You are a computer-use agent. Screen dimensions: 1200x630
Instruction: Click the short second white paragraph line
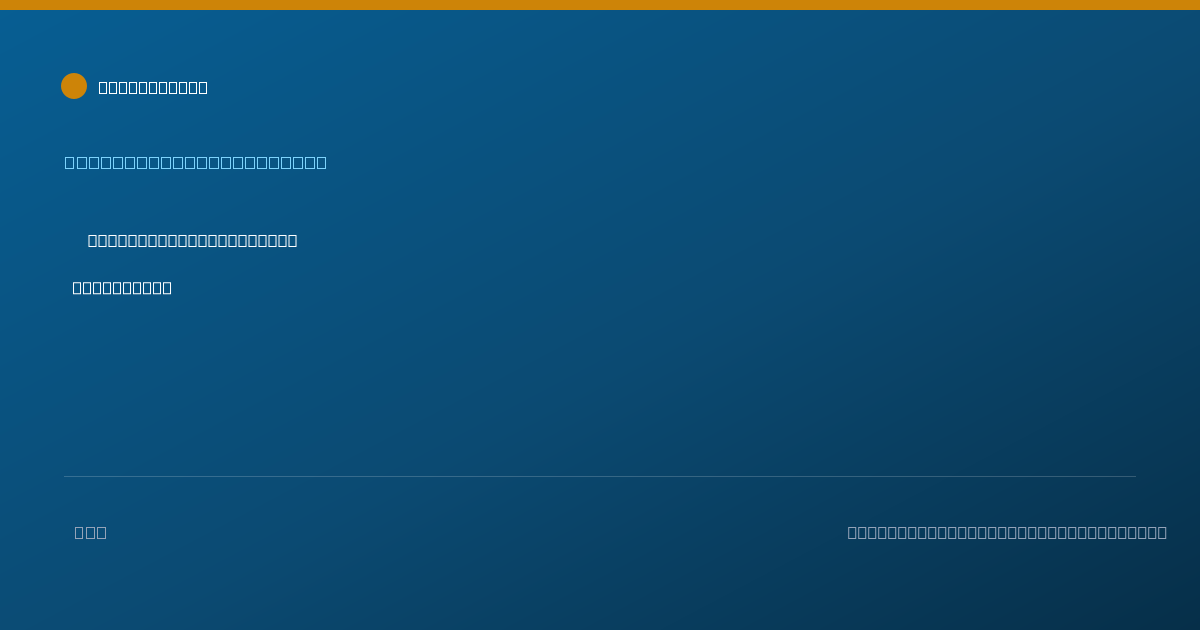122,288
